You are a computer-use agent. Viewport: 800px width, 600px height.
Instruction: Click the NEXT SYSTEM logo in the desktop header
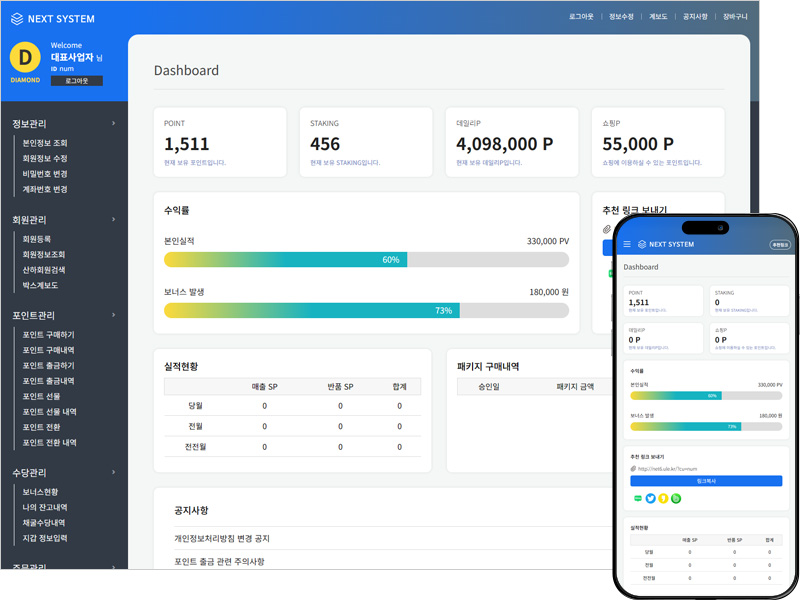[53, 18]
